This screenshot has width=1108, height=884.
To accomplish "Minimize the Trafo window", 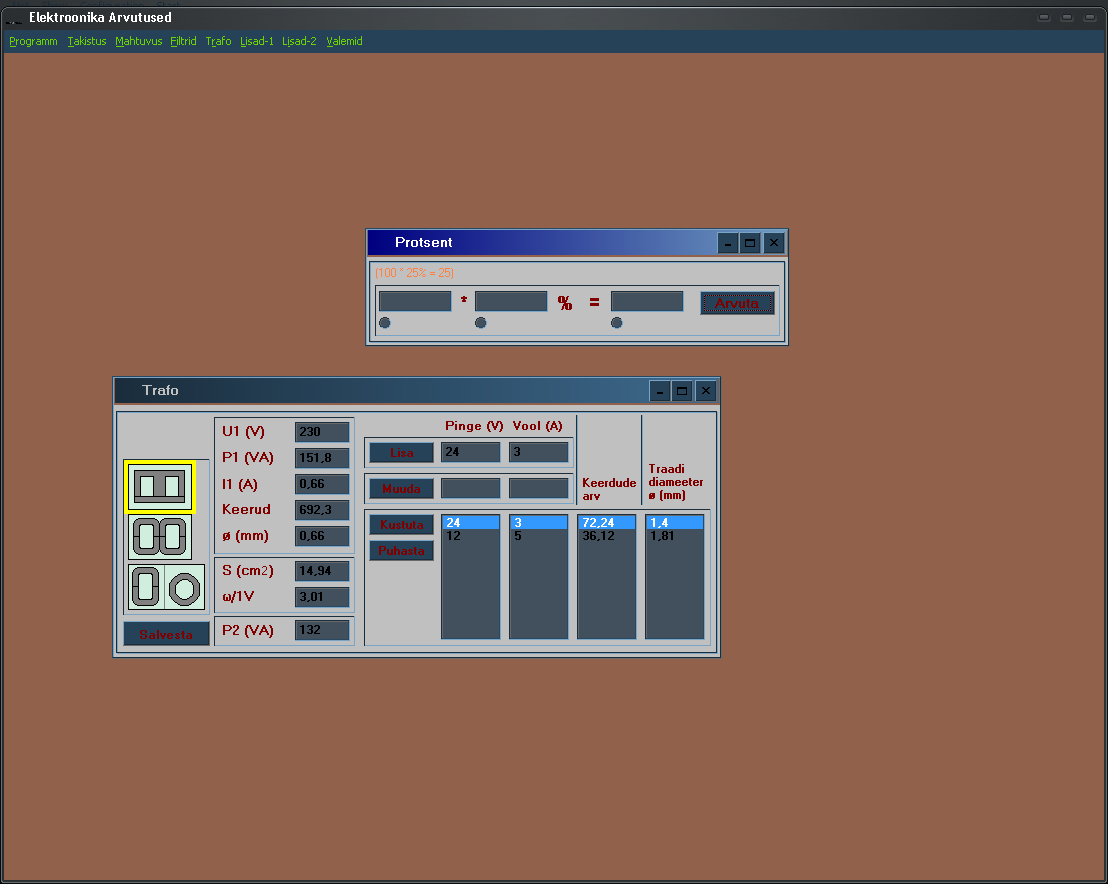I will tap(659, 391).
